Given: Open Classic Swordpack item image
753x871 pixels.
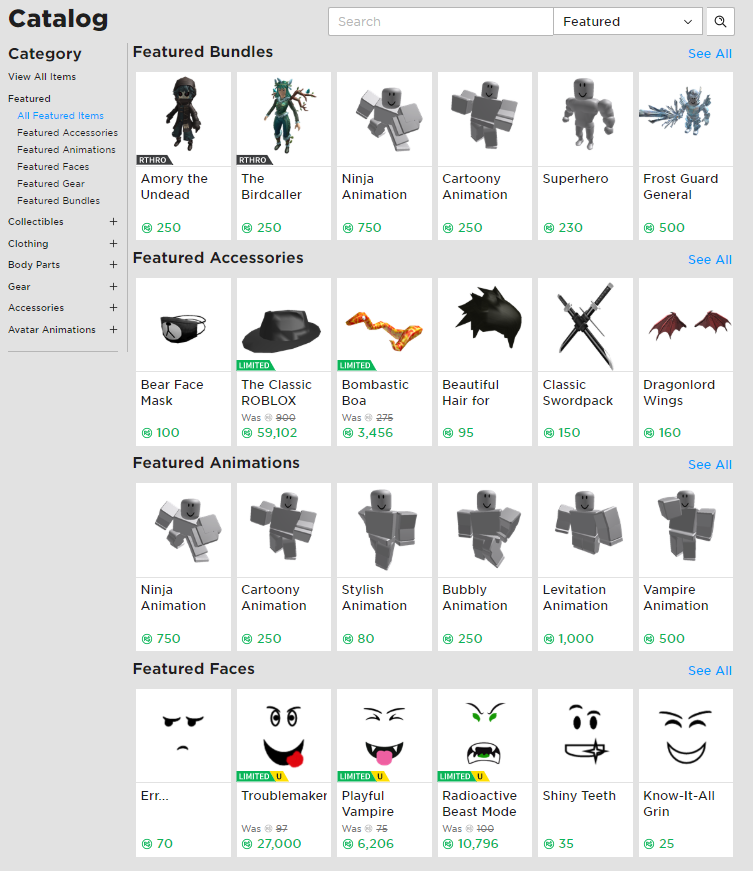Looking at the screenshot, I should coord(585,325).
